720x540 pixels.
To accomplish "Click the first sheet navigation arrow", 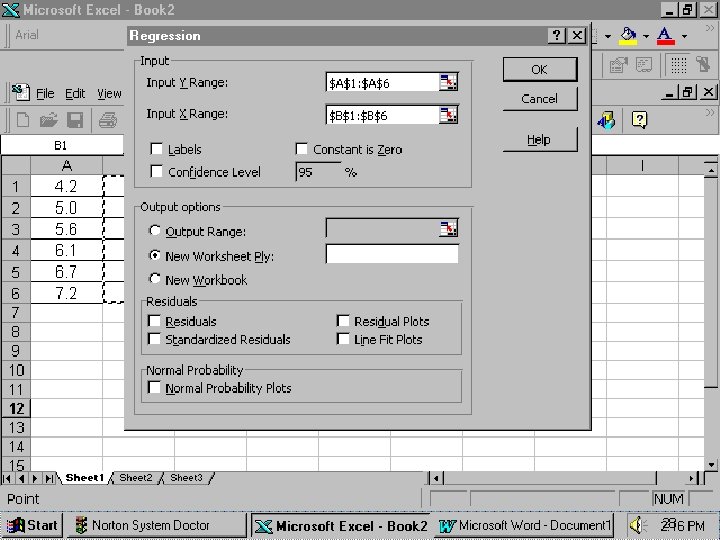I will pos(7,478).
